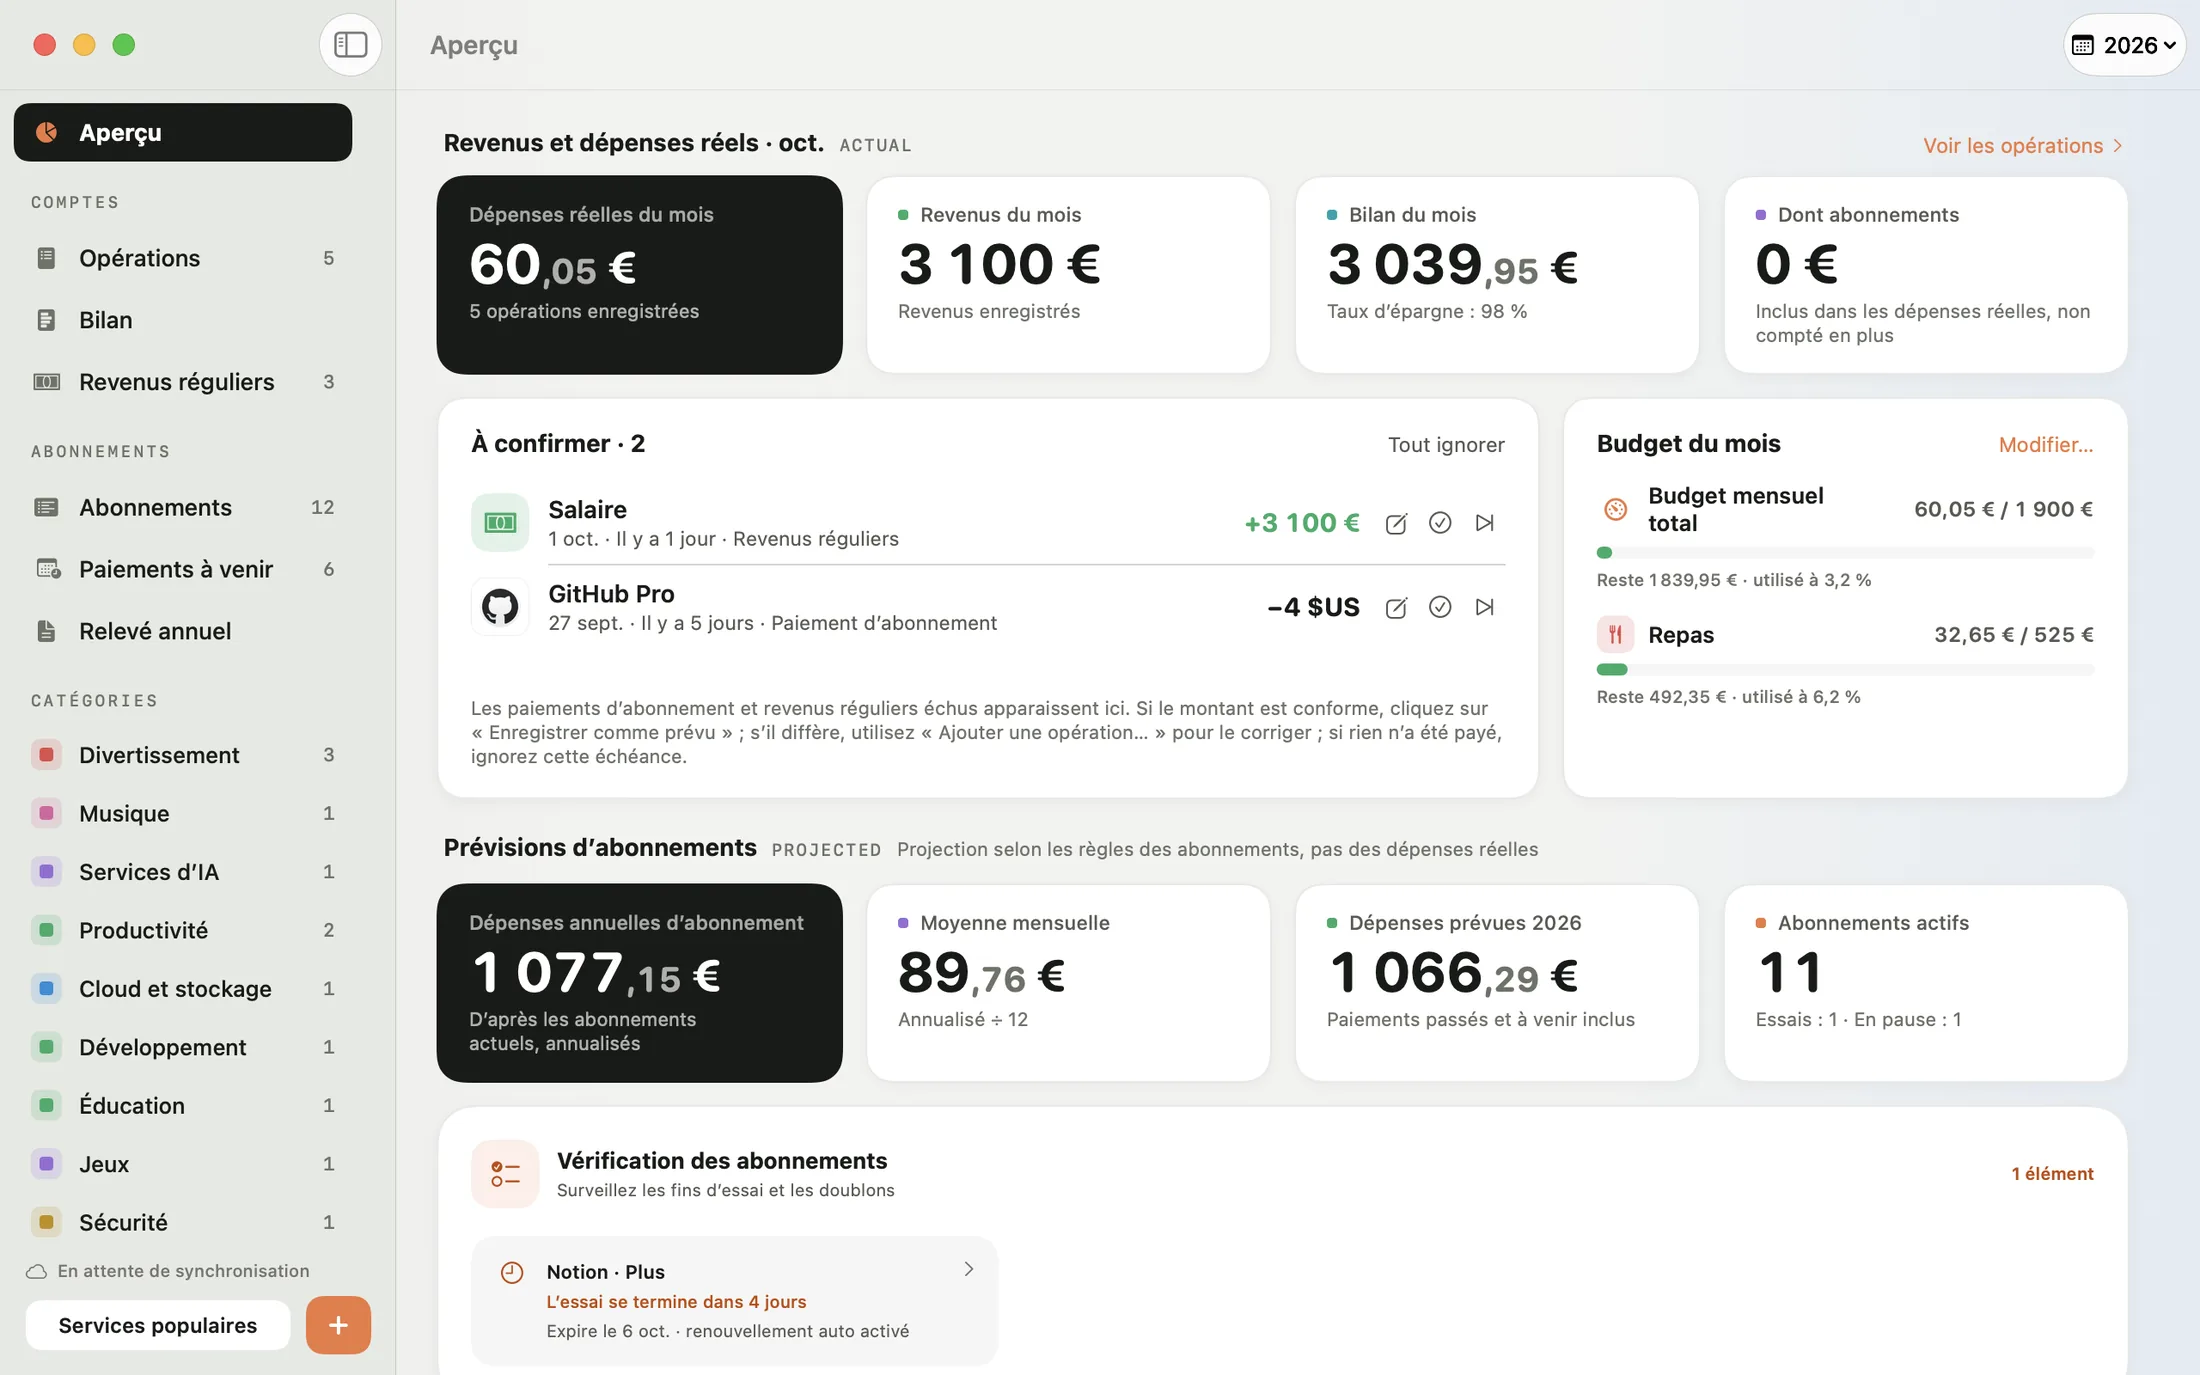Click the Salaire cash icon
This screenshot has width=2200, height=1375.
tap(500, 522)
